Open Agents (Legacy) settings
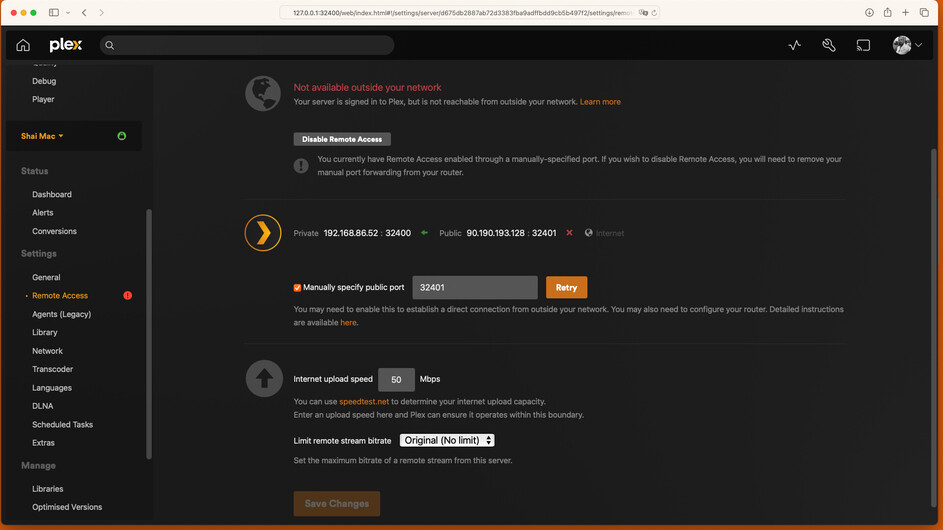Image resolution: width=943 pixels, height=530 pixels. pos(61,314)
